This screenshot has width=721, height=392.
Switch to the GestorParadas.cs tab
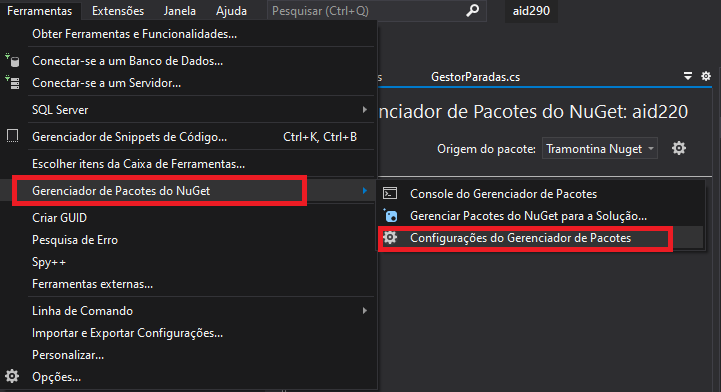tap(475, 77)
